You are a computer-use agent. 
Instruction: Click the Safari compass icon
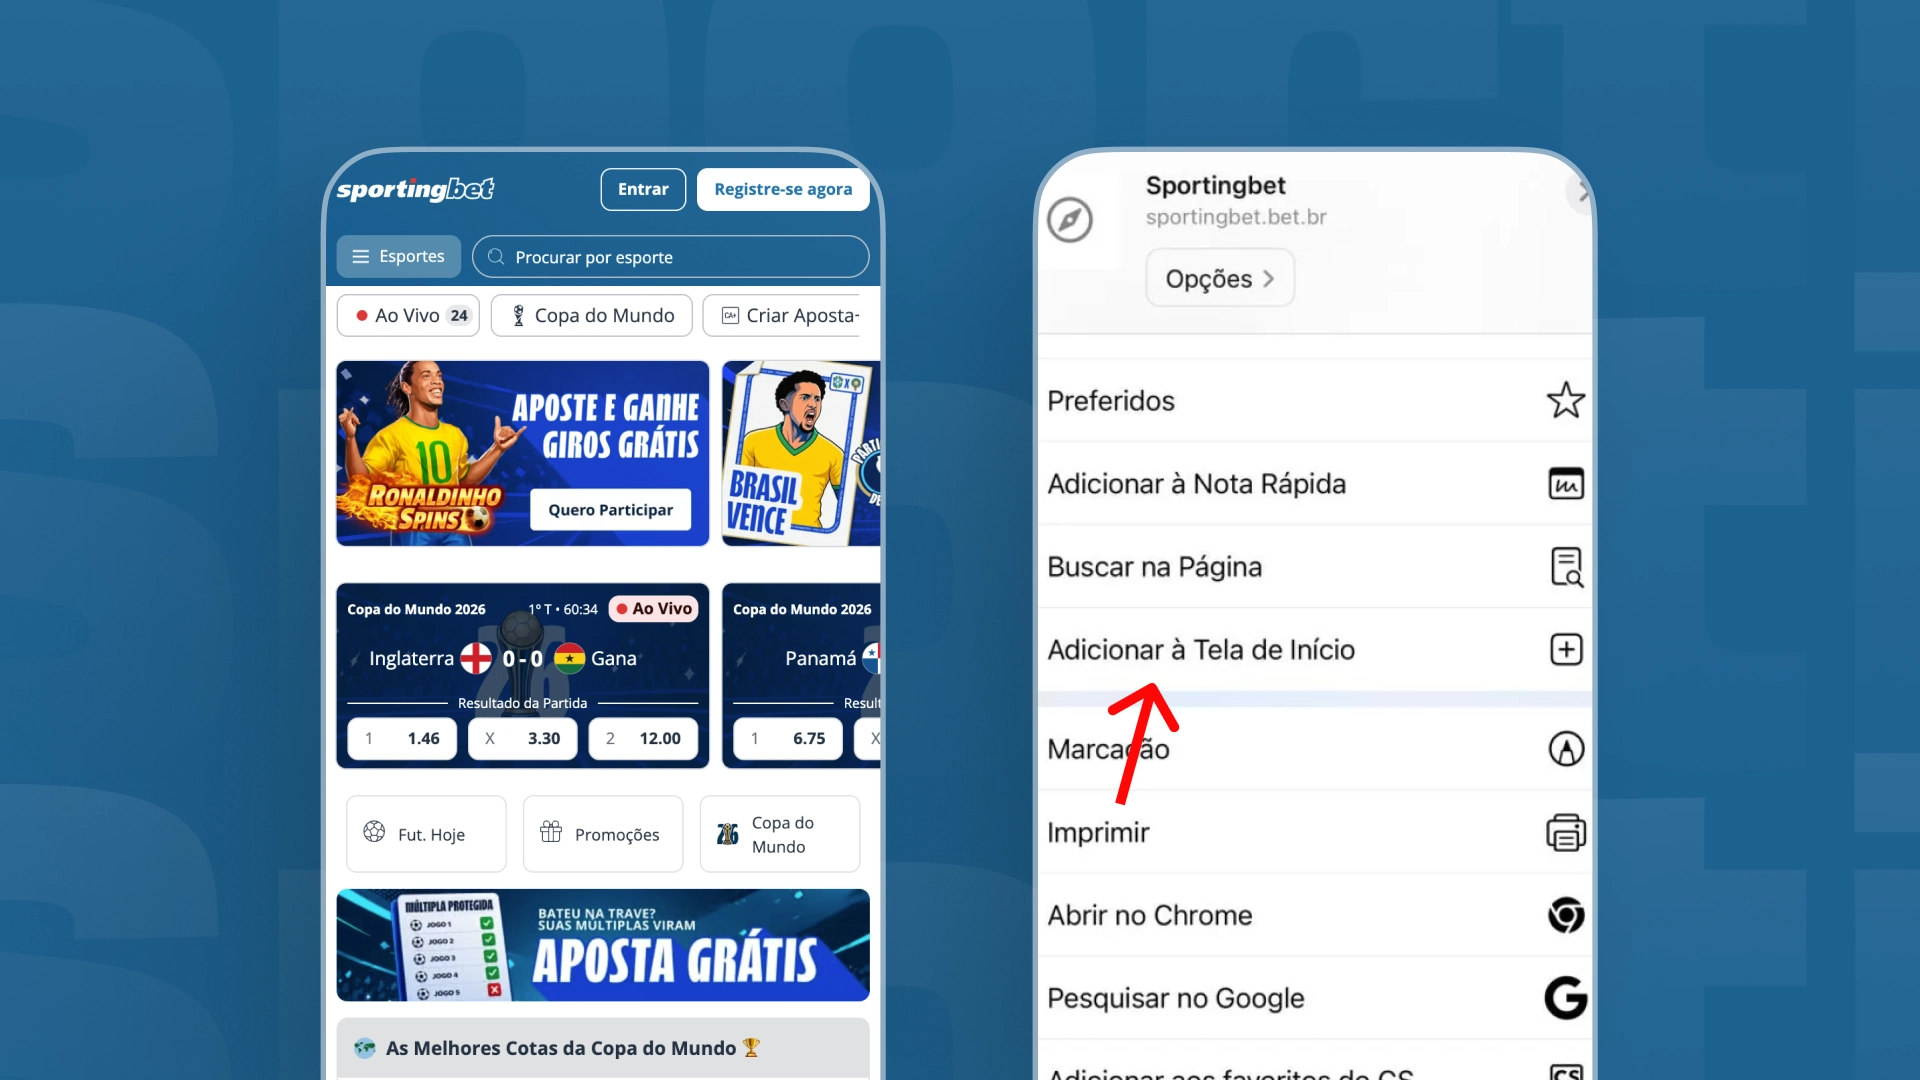click(x=1070, y=220)
